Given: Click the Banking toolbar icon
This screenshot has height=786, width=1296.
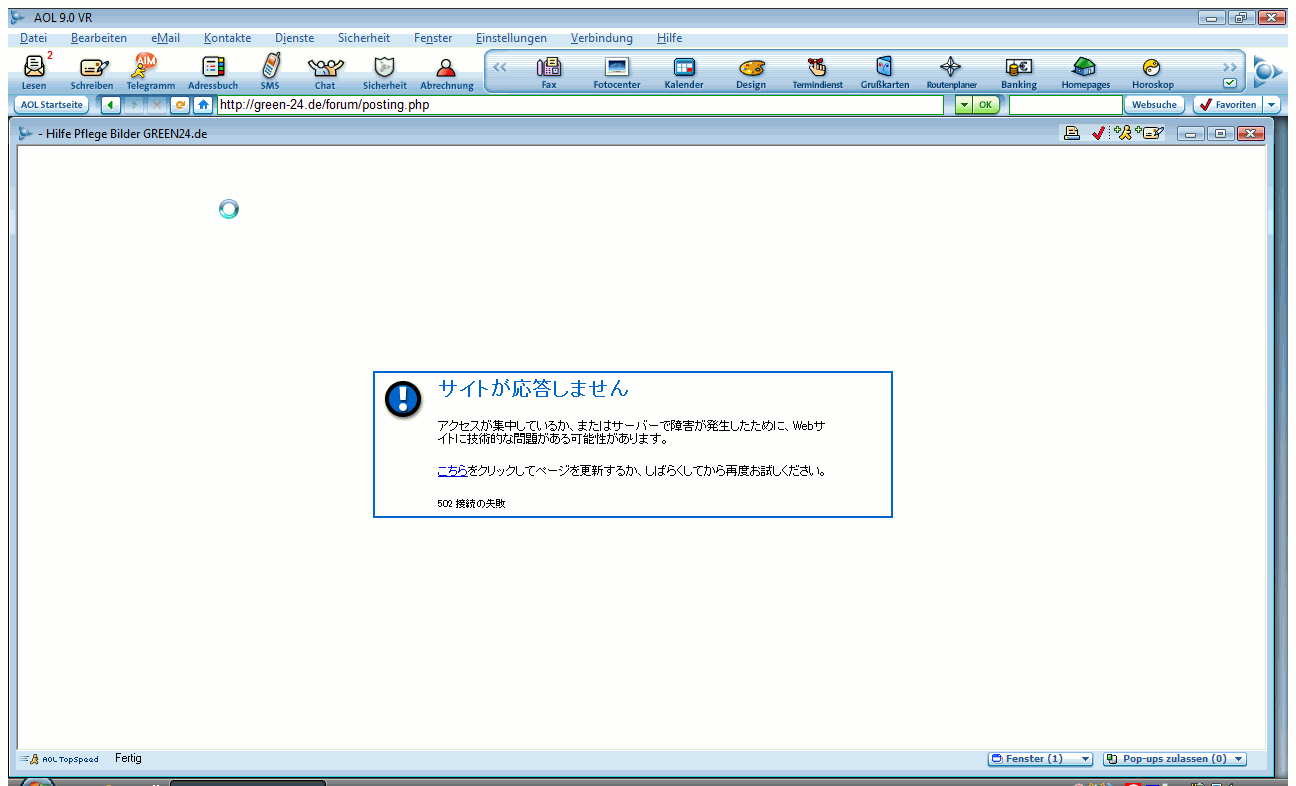Looking at the screenshot, I should [1018, 69].
